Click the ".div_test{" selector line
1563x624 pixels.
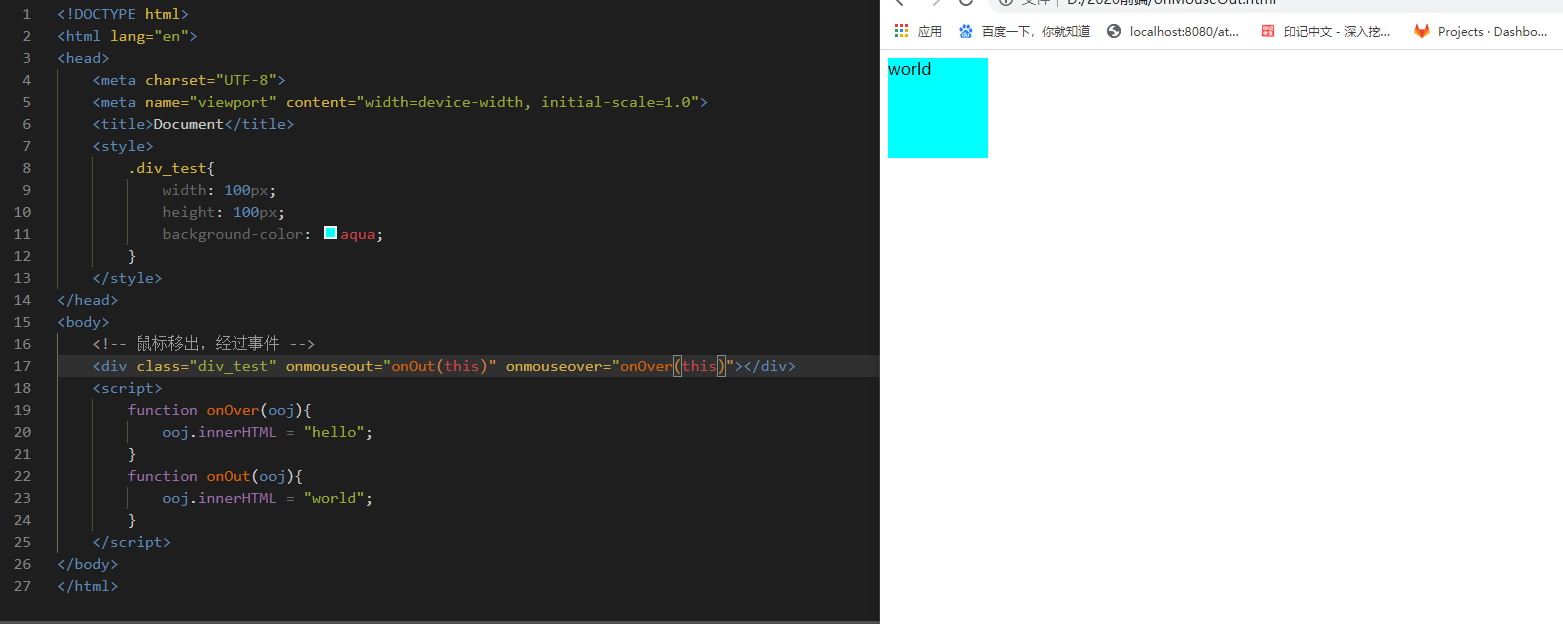coord(171,168)
